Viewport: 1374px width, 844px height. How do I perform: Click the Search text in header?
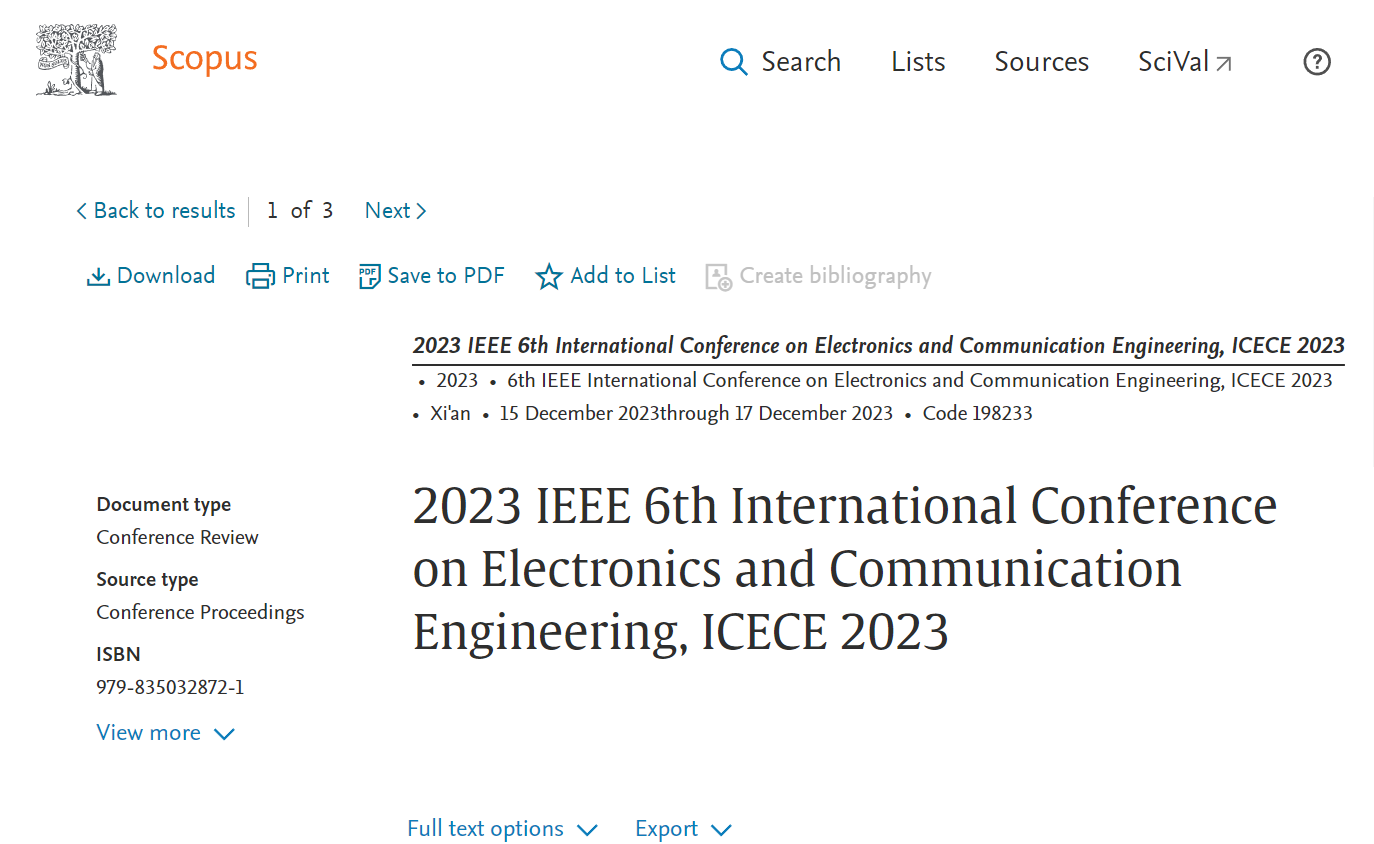[801, 62]
